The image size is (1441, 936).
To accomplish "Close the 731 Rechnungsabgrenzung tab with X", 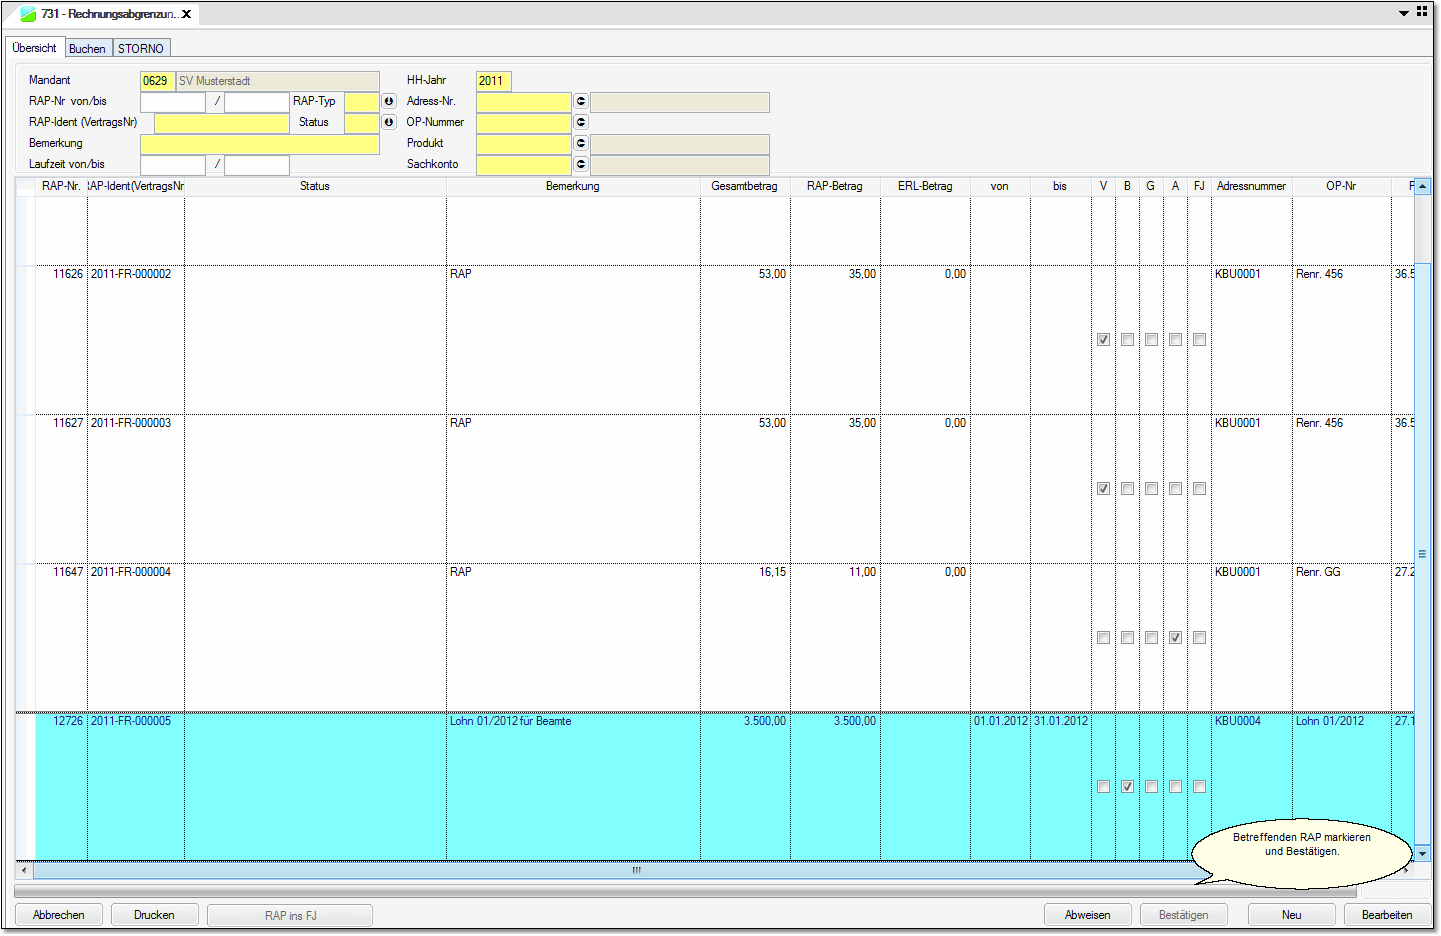I will [187, 14].
